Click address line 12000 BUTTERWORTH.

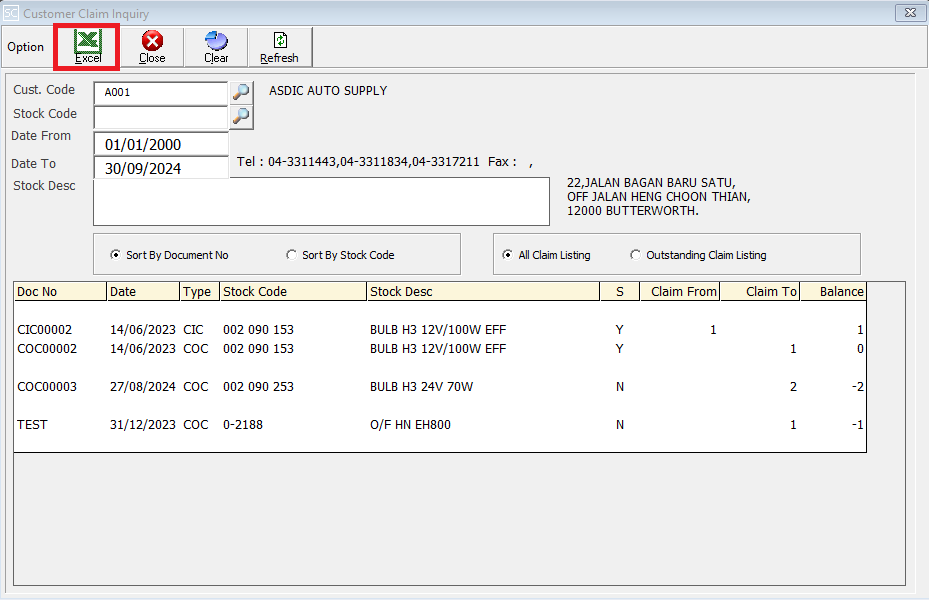coord(633,211)
